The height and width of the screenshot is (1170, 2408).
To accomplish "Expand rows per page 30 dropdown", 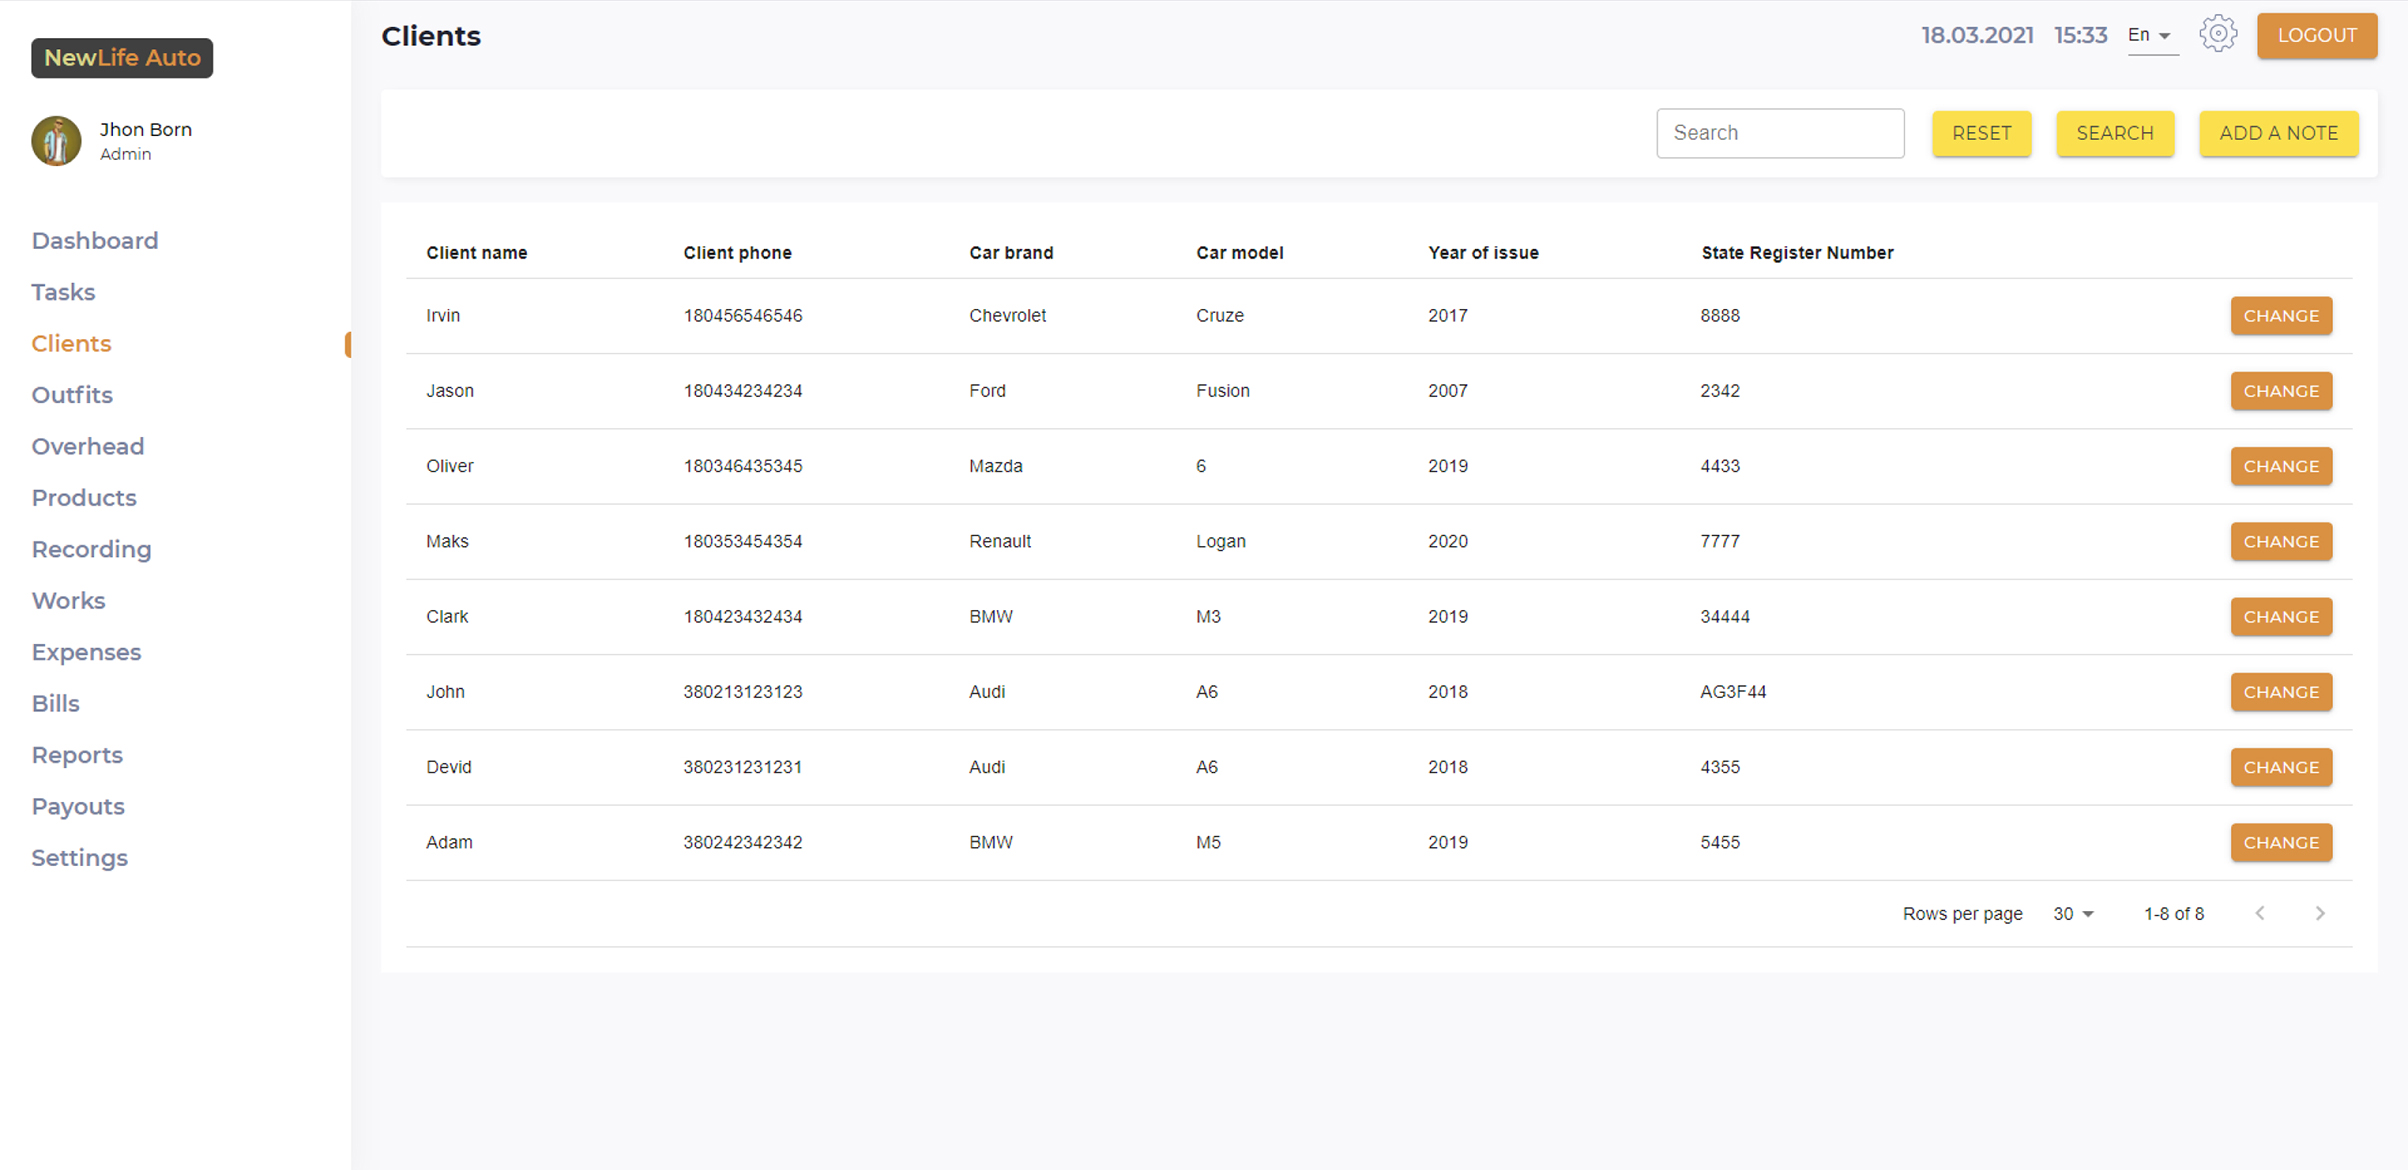I will [2073, 914].
